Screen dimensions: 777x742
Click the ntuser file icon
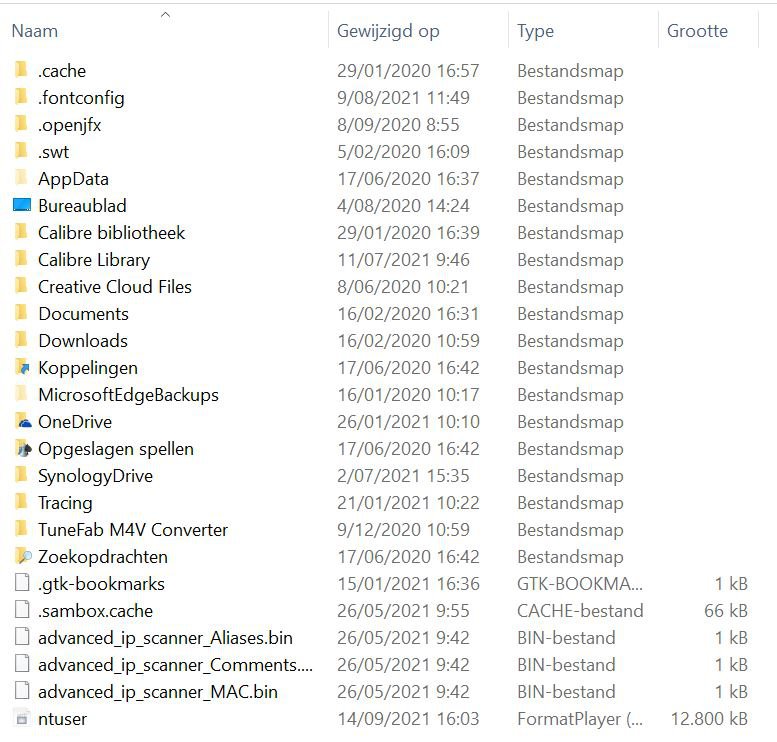click(22, 718)
